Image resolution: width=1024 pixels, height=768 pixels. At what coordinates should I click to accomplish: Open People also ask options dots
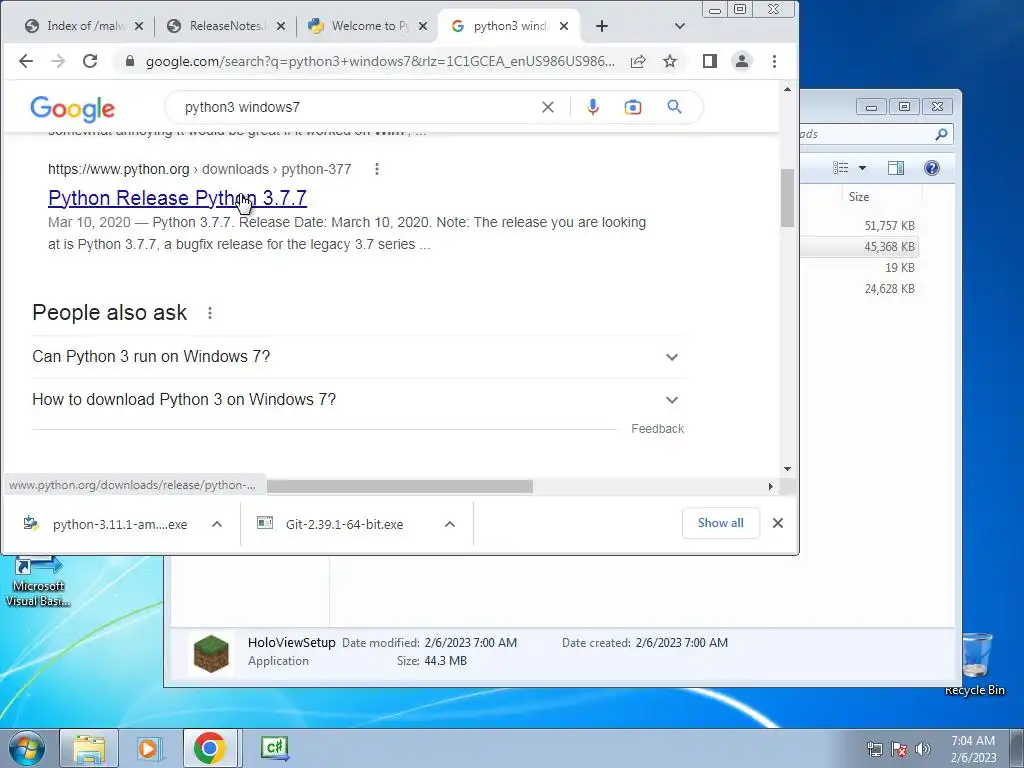(210, 313)
